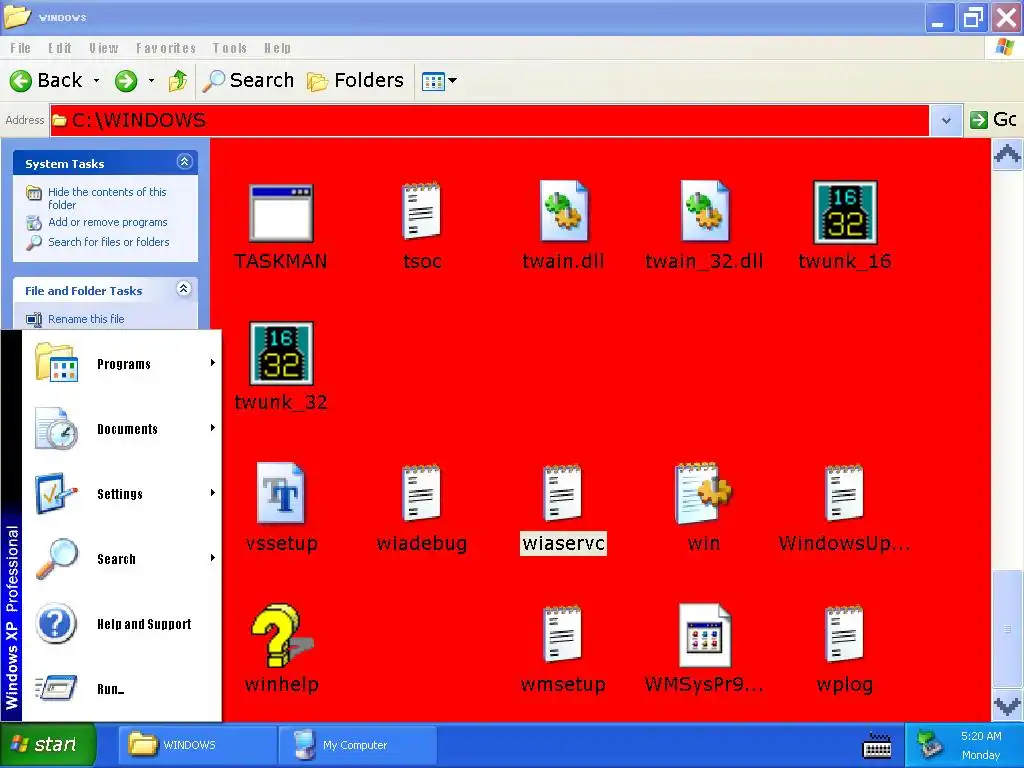This screenshot has width=1024, height=768.
Task: Select the WindowsUp... log file icon
Action: [844, 493]
